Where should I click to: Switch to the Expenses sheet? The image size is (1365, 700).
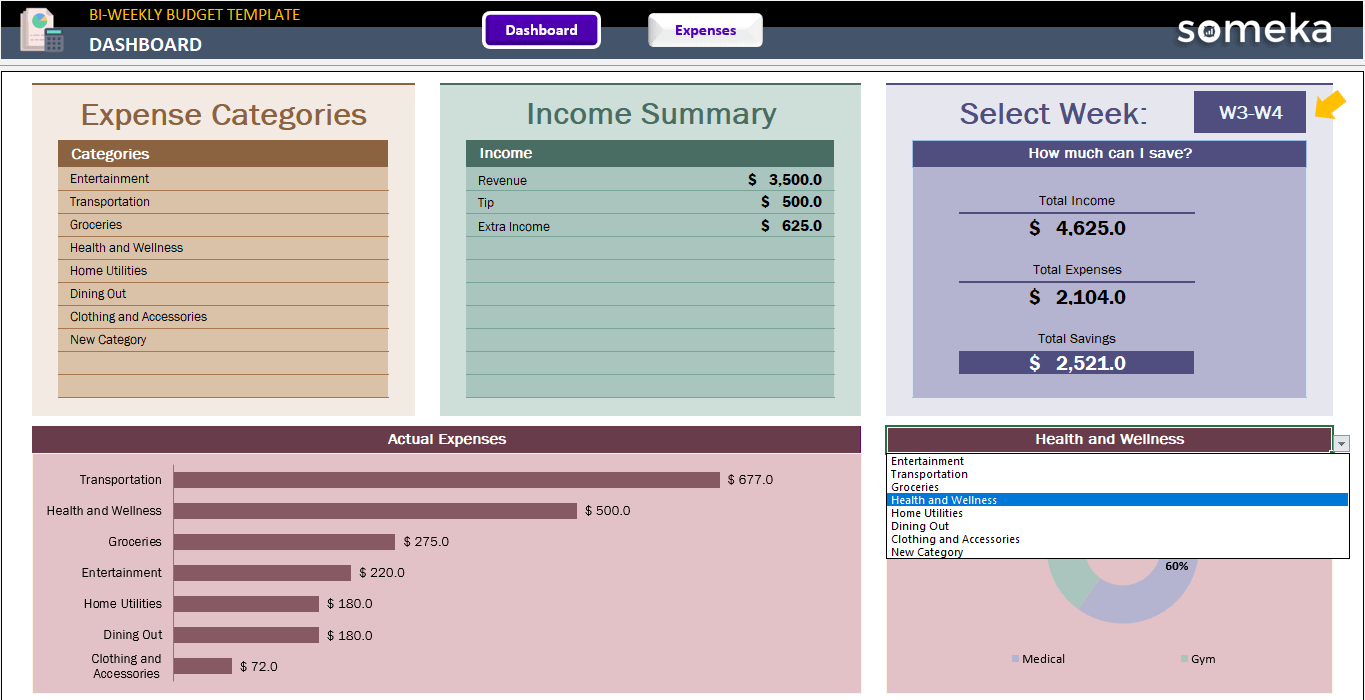(x=704, y=30)
